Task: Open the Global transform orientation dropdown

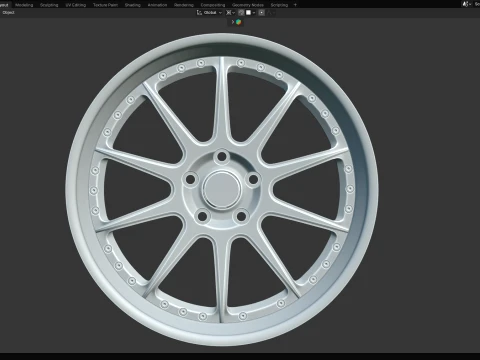Action: coord(209,13)
